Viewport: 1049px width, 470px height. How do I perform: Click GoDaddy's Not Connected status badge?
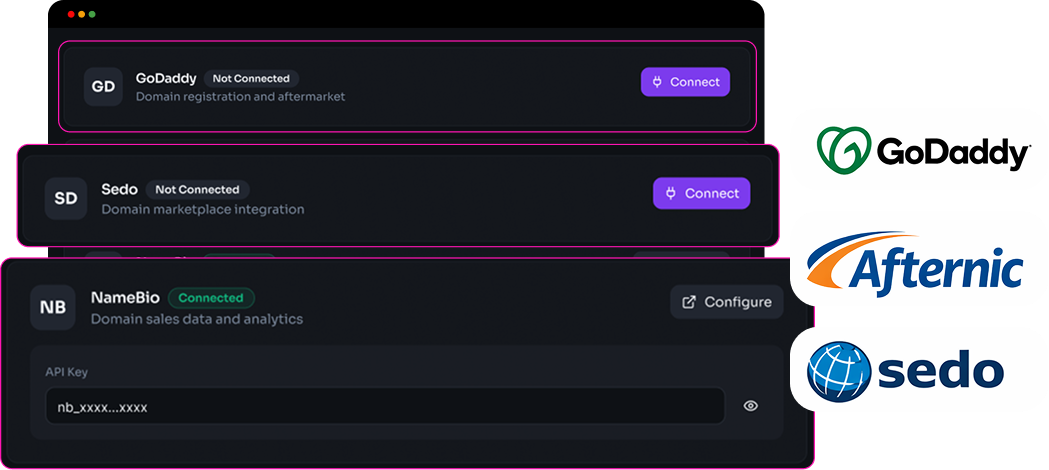pos(251,78)
